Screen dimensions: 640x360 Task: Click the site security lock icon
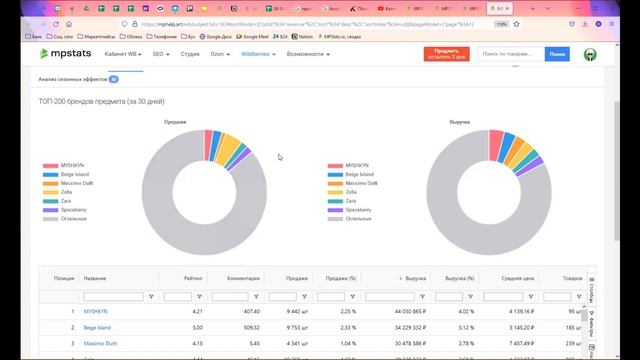135,24
